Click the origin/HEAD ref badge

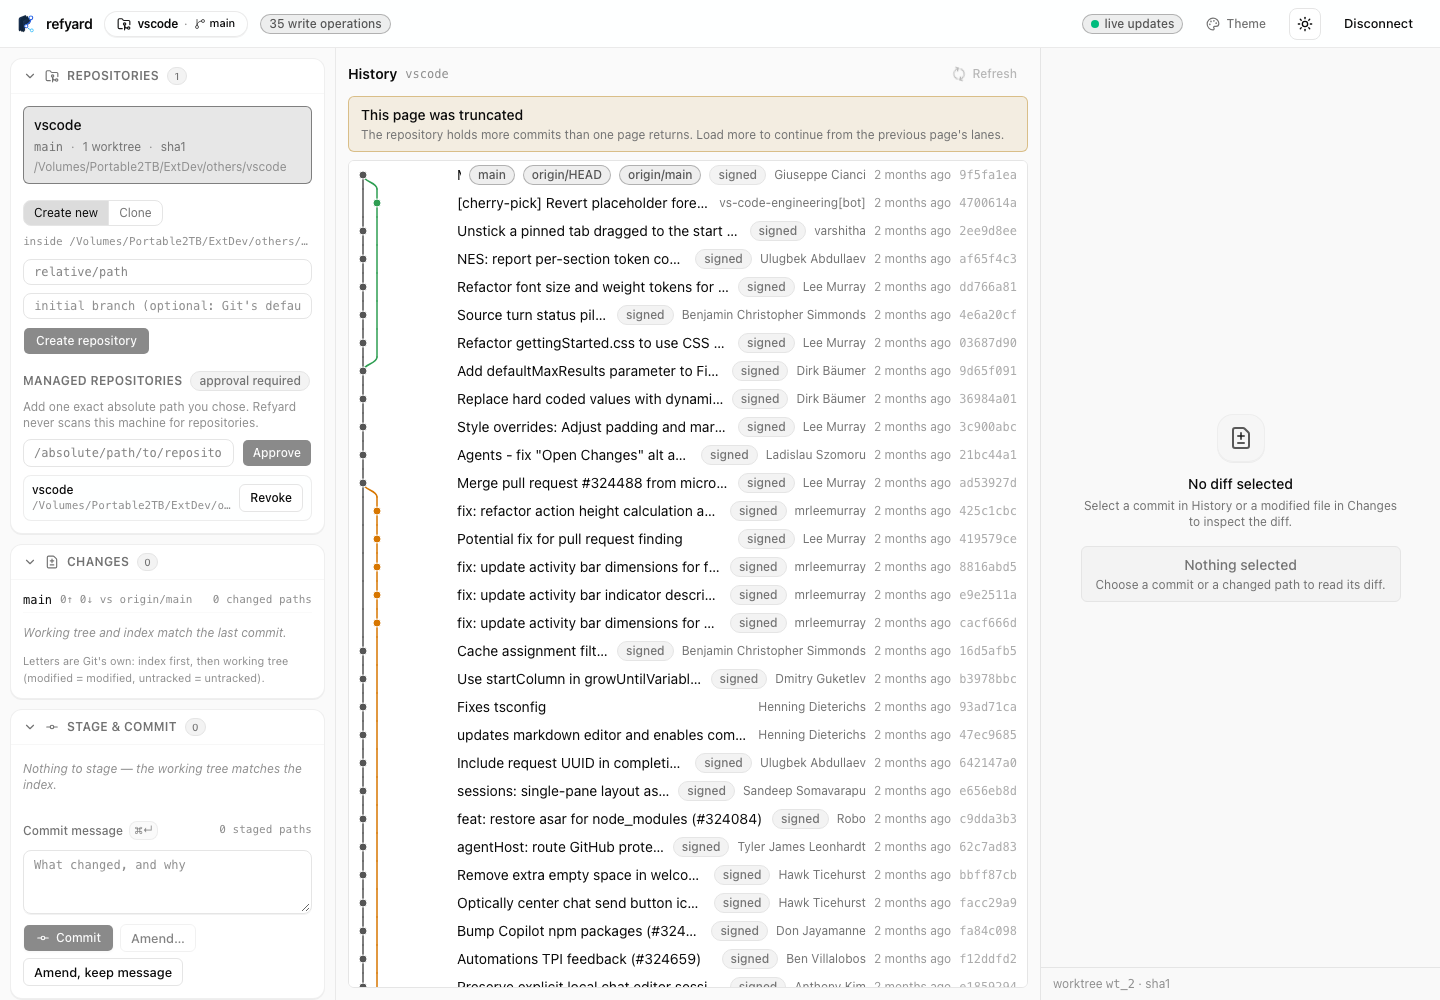pyautogui.click(x=567, y=175)
